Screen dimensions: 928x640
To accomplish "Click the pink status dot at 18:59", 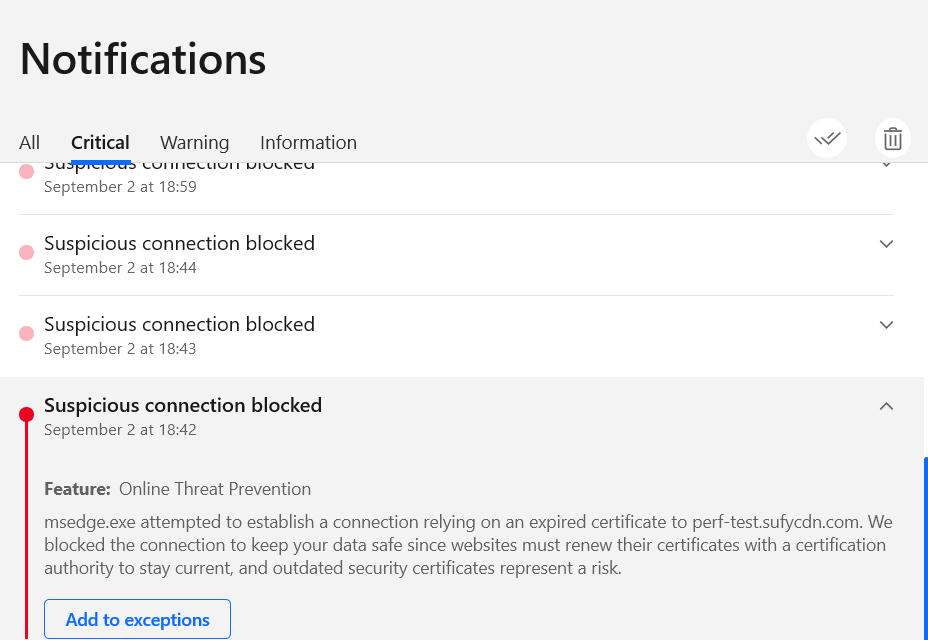I will (27, 172).
